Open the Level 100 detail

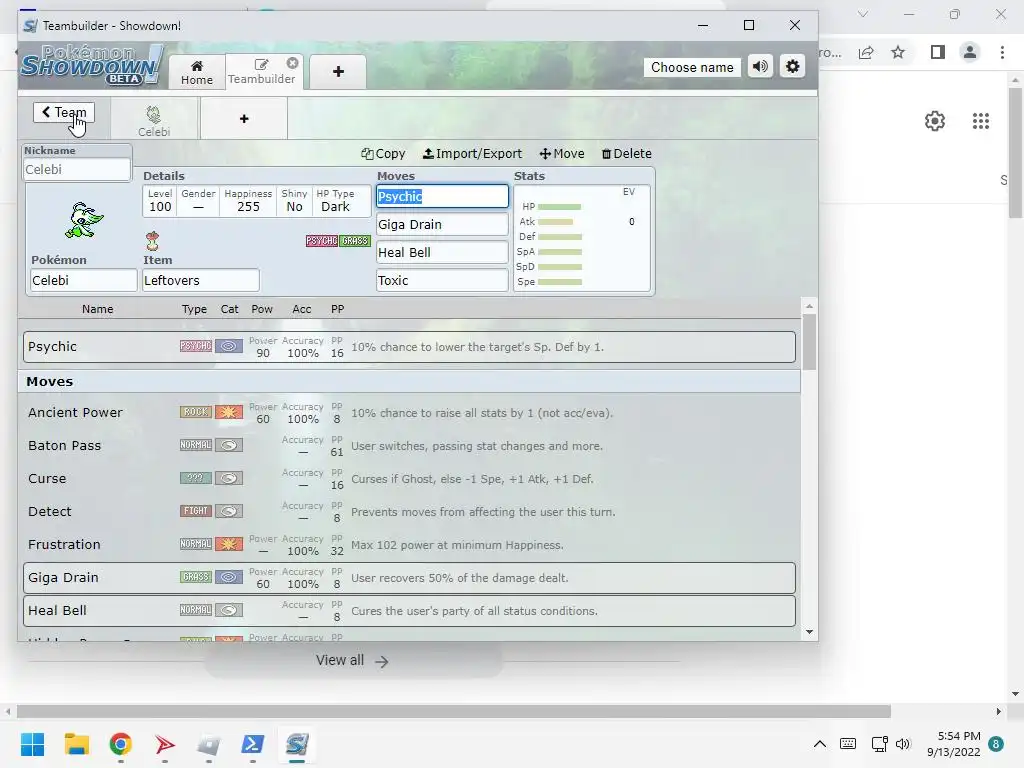[x=160, y=201]
